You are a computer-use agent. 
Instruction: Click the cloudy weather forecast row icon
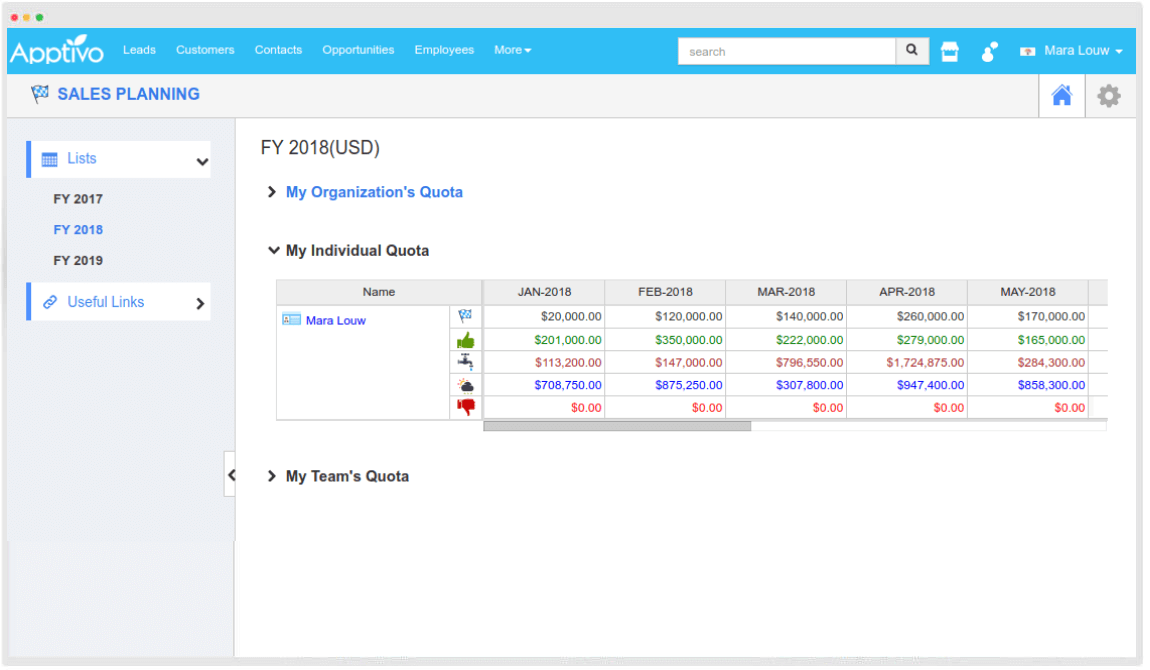[465, 385]
